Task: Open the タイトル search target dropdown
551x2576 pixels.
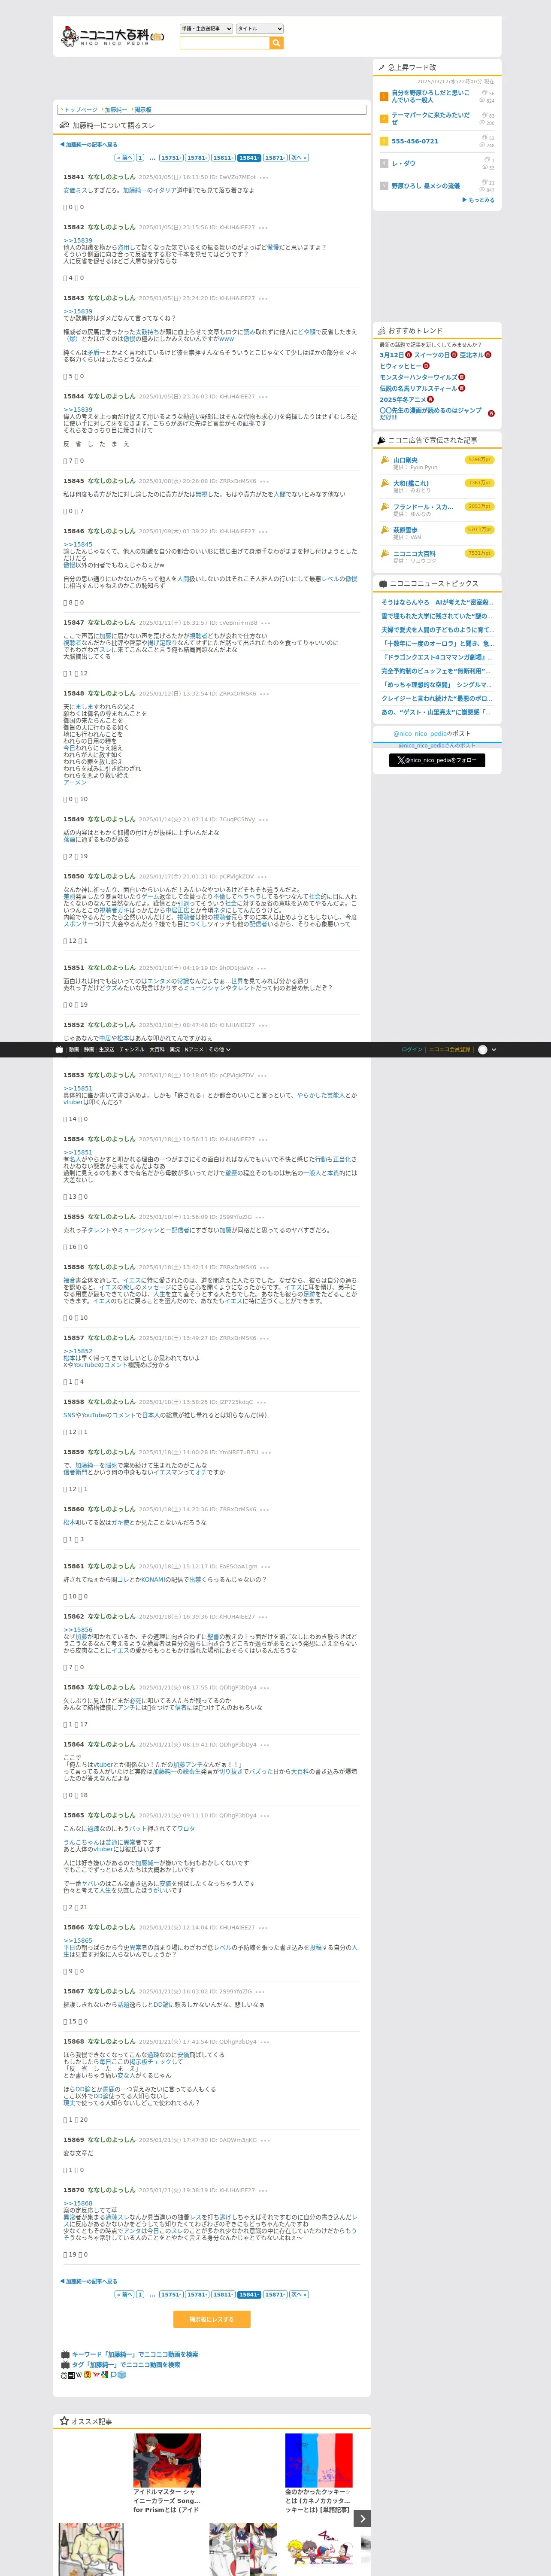Action: 260,29
